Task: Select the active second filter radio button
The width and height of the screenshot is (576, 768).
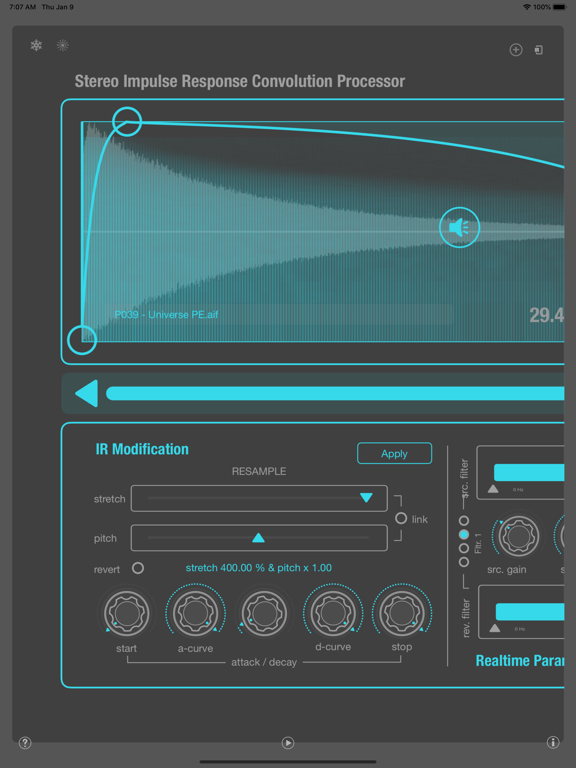Action: 464,534
